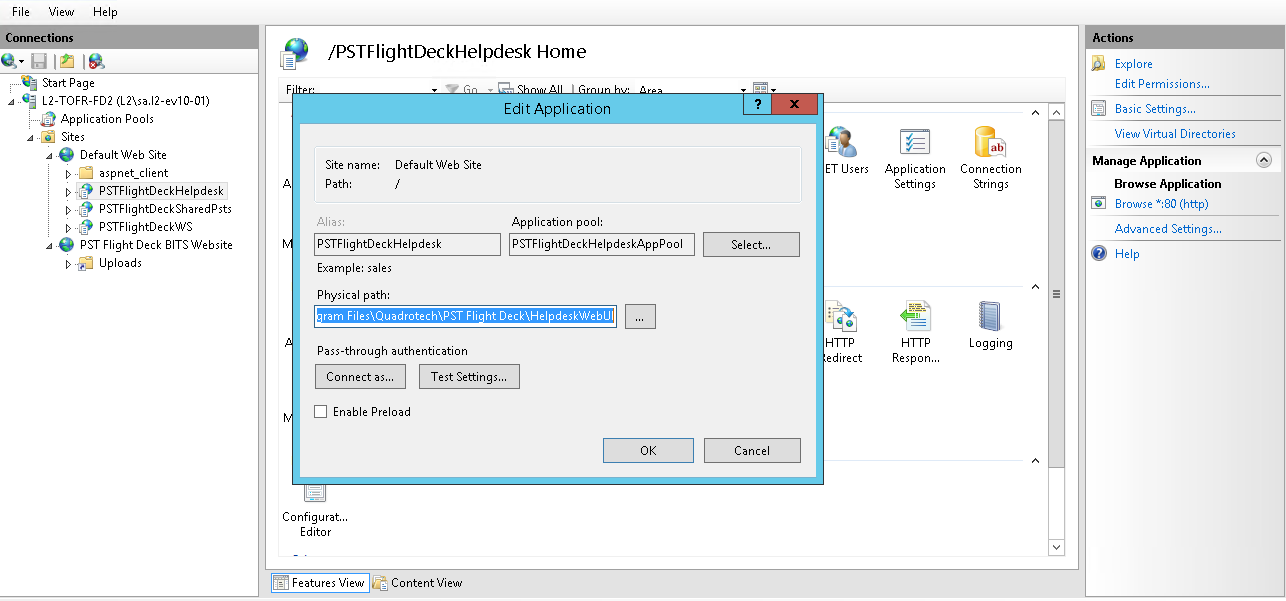
Task: Open the File menu
Action: click(21, 12)
